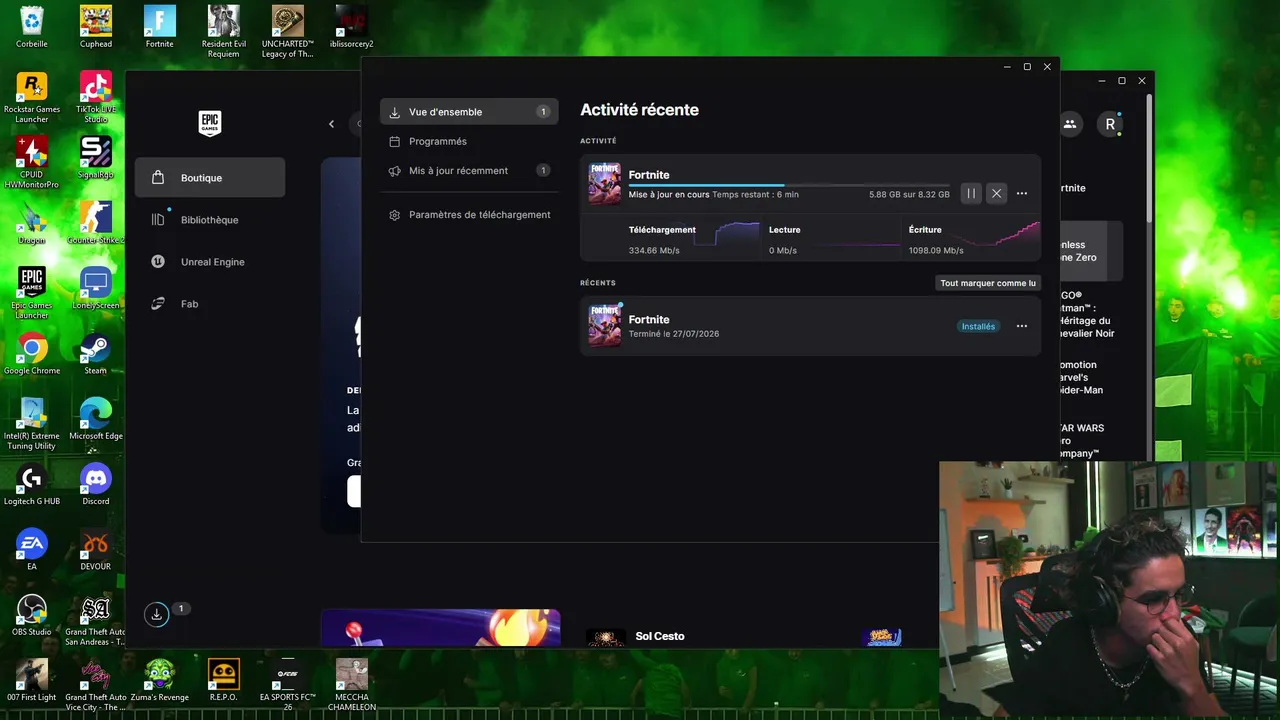Select the Logitech G HUB icon
This screenshot has height=720, width=1280.
32,484
